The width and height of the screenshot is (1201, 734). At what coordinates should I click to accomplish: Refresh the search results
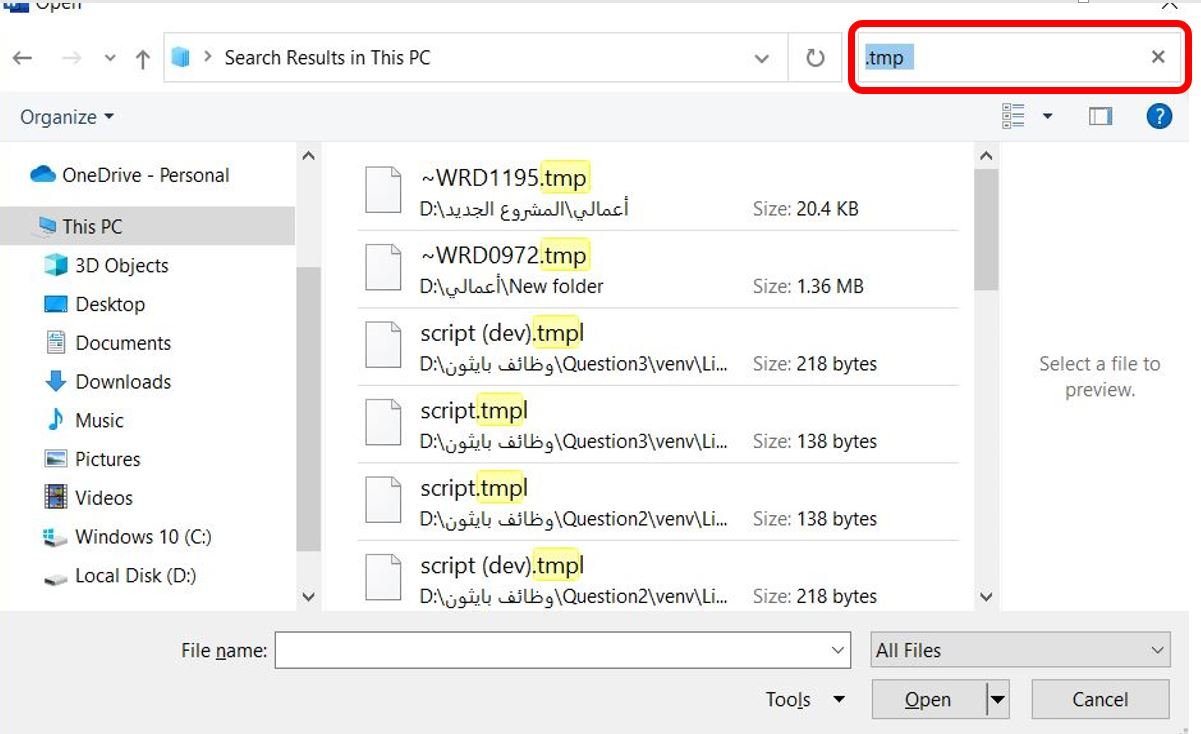point(815,58)
